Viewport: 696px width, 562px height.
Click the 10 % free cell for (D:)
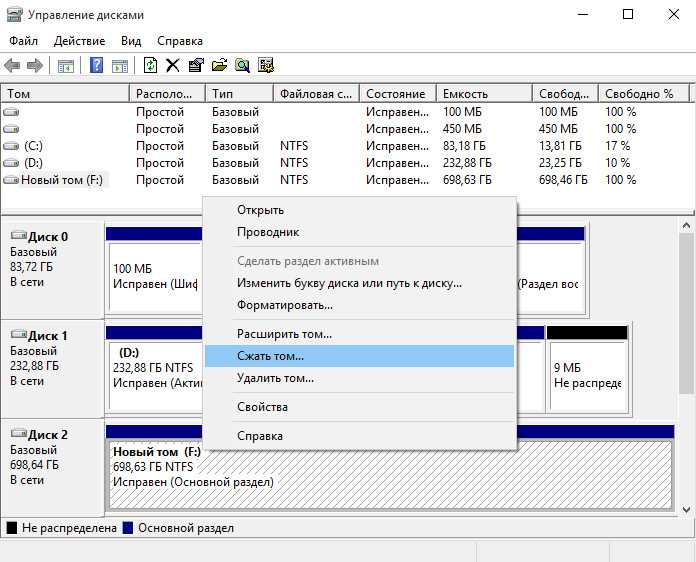tap(617, 163)
